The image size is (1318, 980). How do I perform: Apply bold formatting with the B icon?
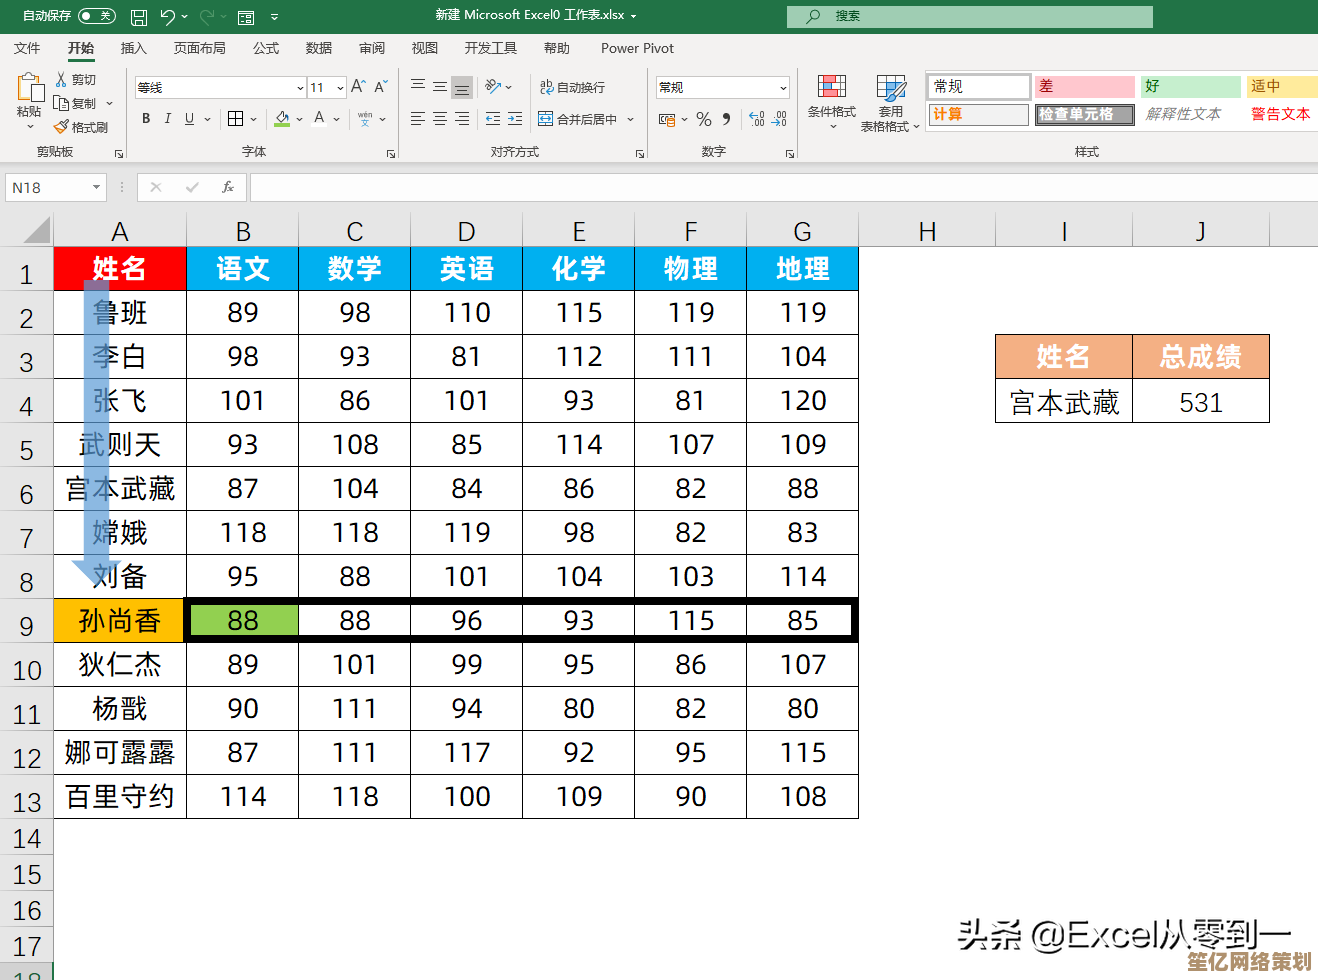pos(146,118)
